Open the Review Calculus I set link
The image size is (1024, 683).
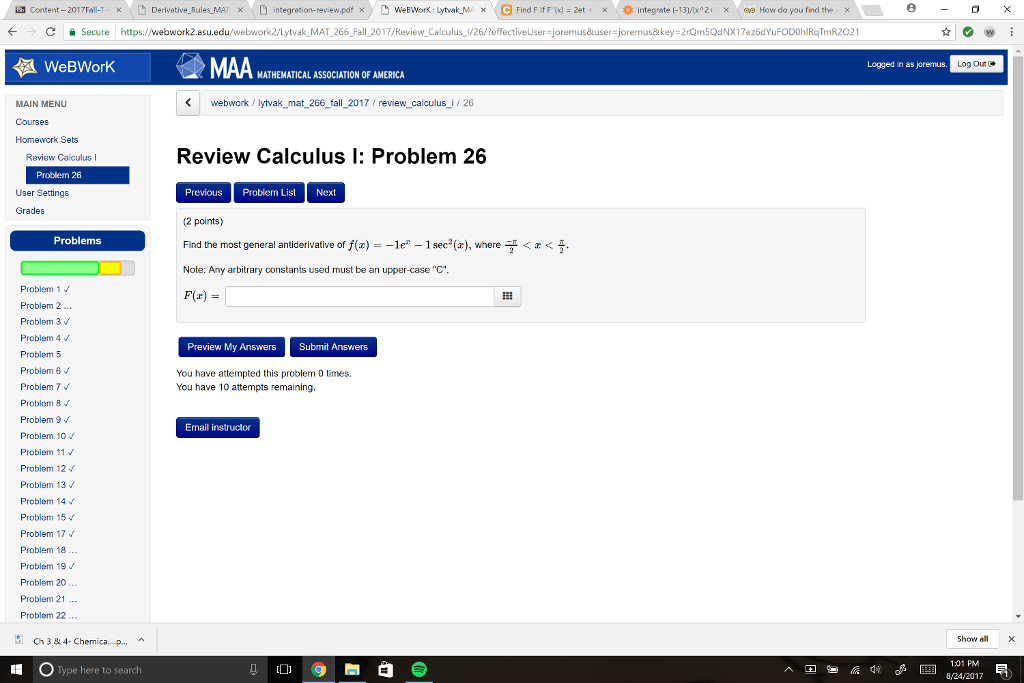(61, 157)
